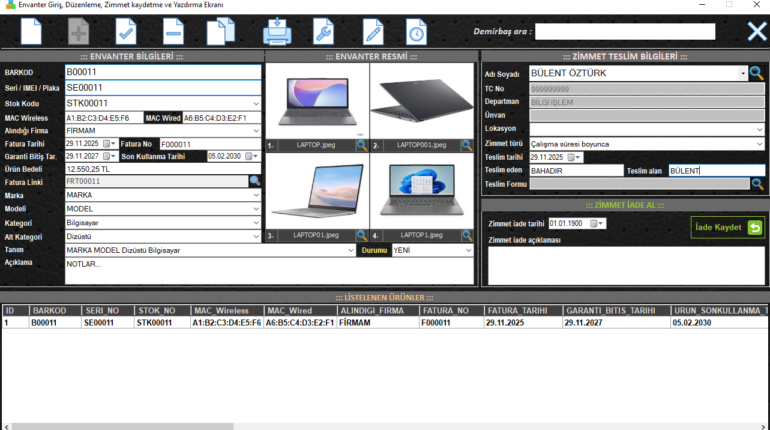This screenshot has height=430, width=770.
Task: Click magnifier beside Fatura Linki field
Action: (x=255, y=181)
